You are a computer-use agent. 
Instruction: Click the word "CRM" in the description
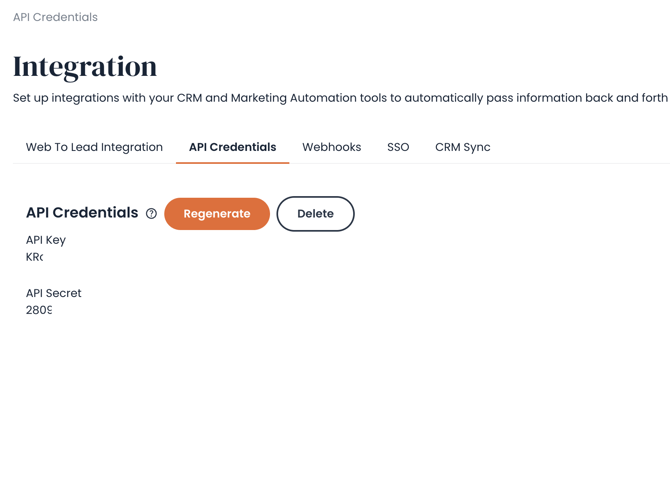[x=189, y=98]
